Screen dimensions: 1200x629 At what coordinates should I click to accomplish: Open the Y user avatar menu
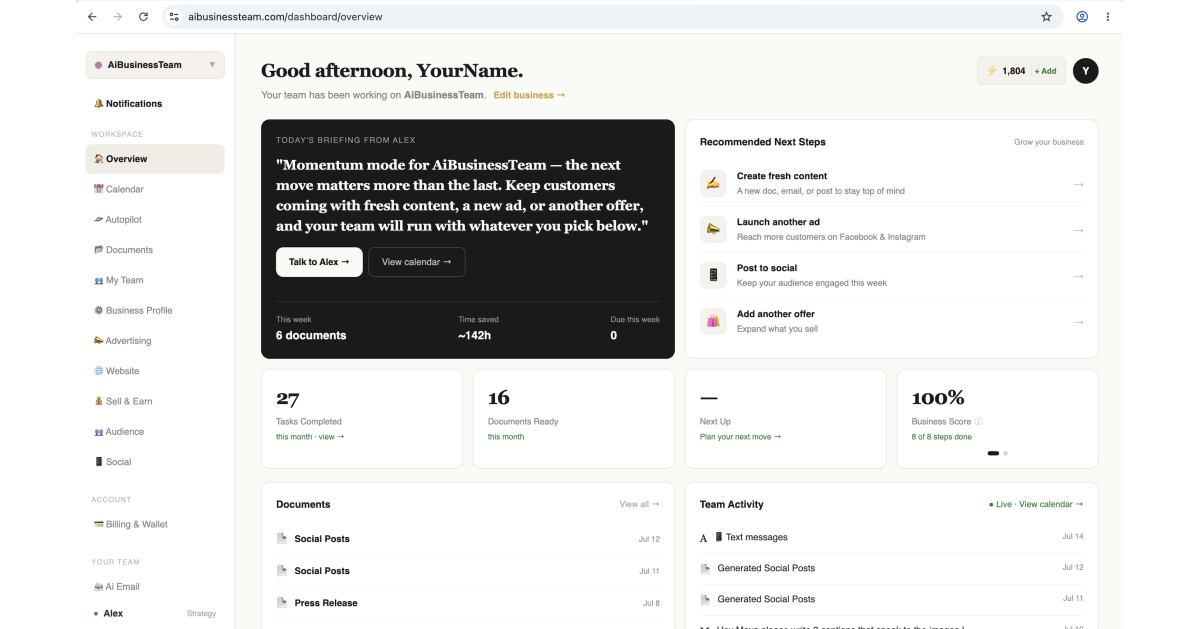click(x=1085, y=71)
